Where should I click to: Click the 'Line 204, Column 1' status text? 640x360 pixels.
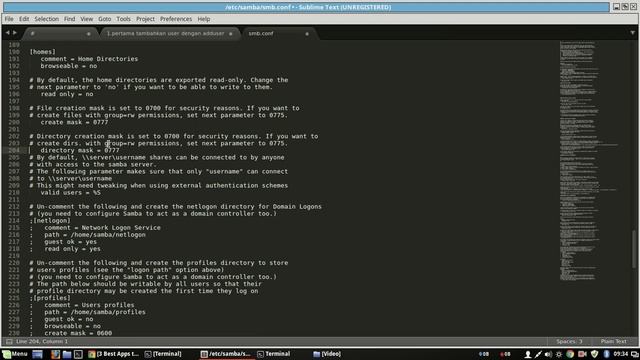(42, 341)
